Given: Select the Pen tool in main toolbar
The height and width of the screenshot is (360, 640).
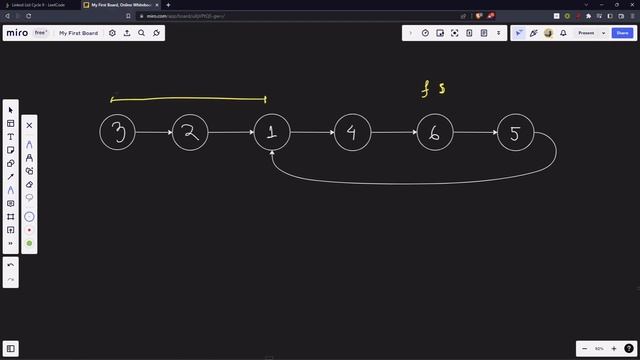Looking at the screenshot, I should tap(11, 190).
